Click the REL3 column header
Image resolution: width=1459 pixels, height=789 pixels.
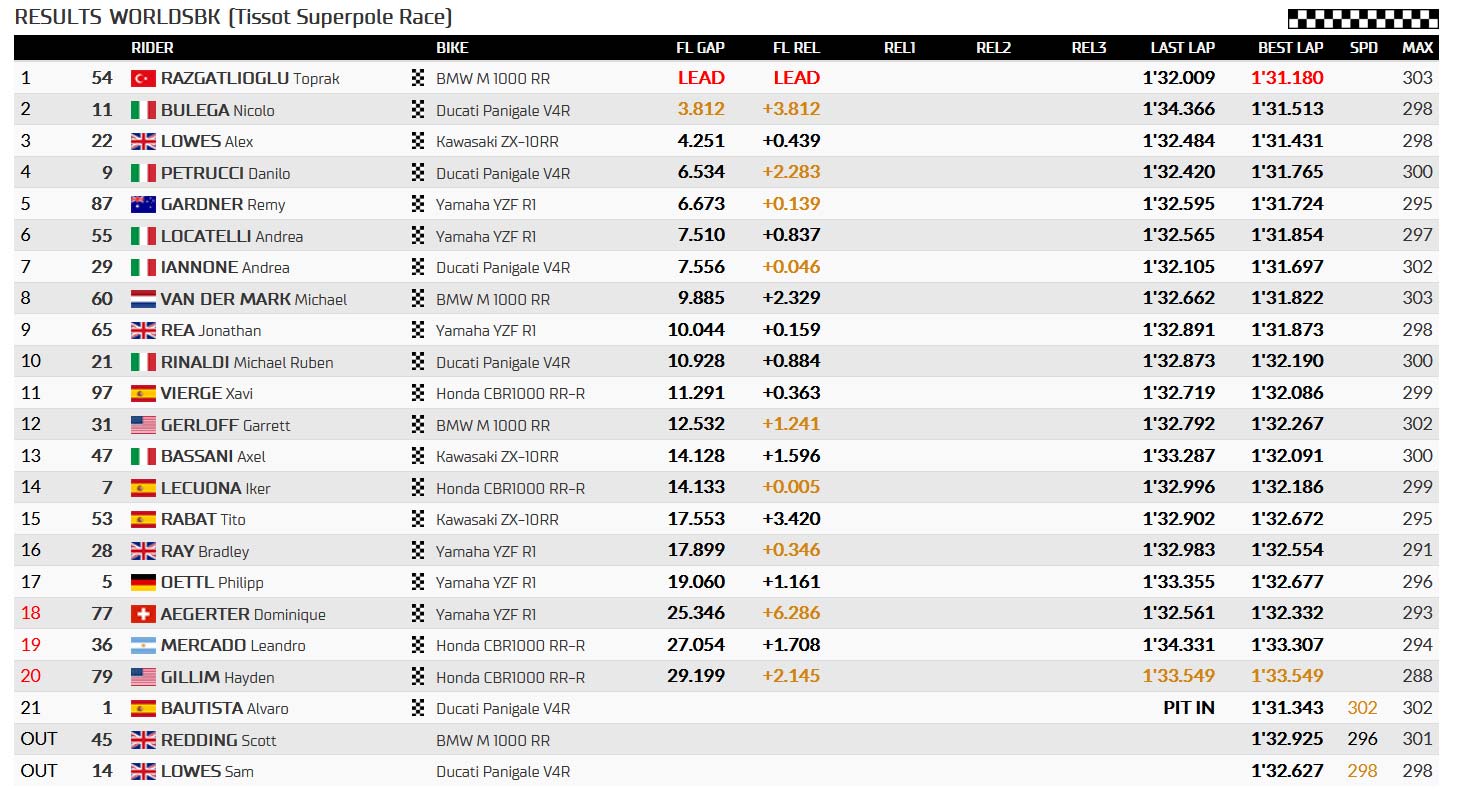point(1089,47)
